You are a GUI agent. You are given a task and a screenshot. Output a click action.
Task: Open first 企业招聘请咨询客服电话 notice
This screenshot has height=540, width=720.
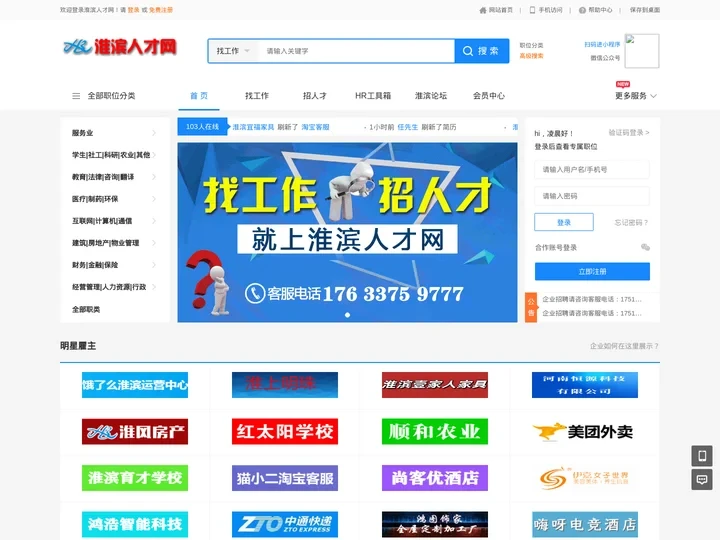coord(592,299)
